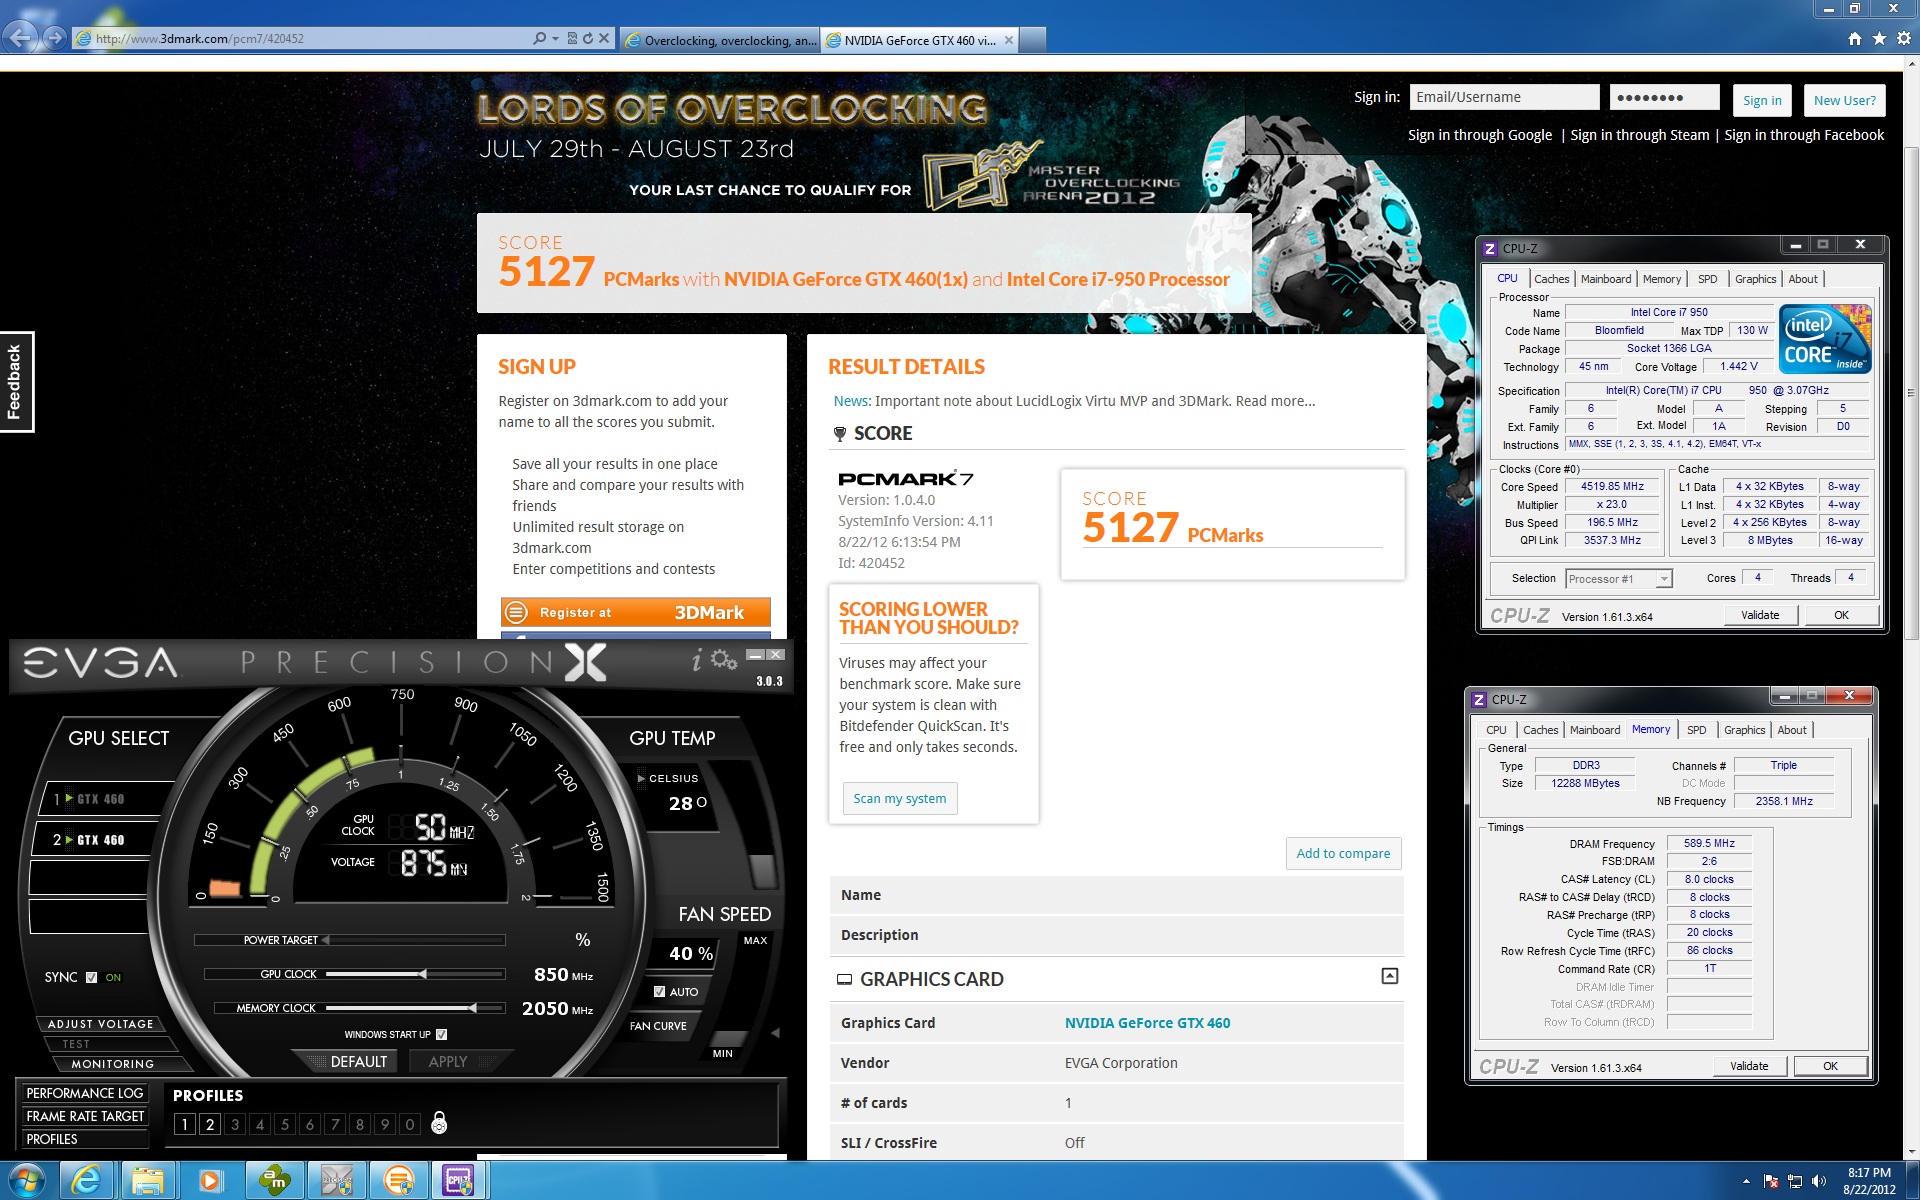Viewport: 1920px width, 1200px height.
Task: Open SPD tab in top CPU-Z window
Action: pyautogui.click(x=1707, y=279)
